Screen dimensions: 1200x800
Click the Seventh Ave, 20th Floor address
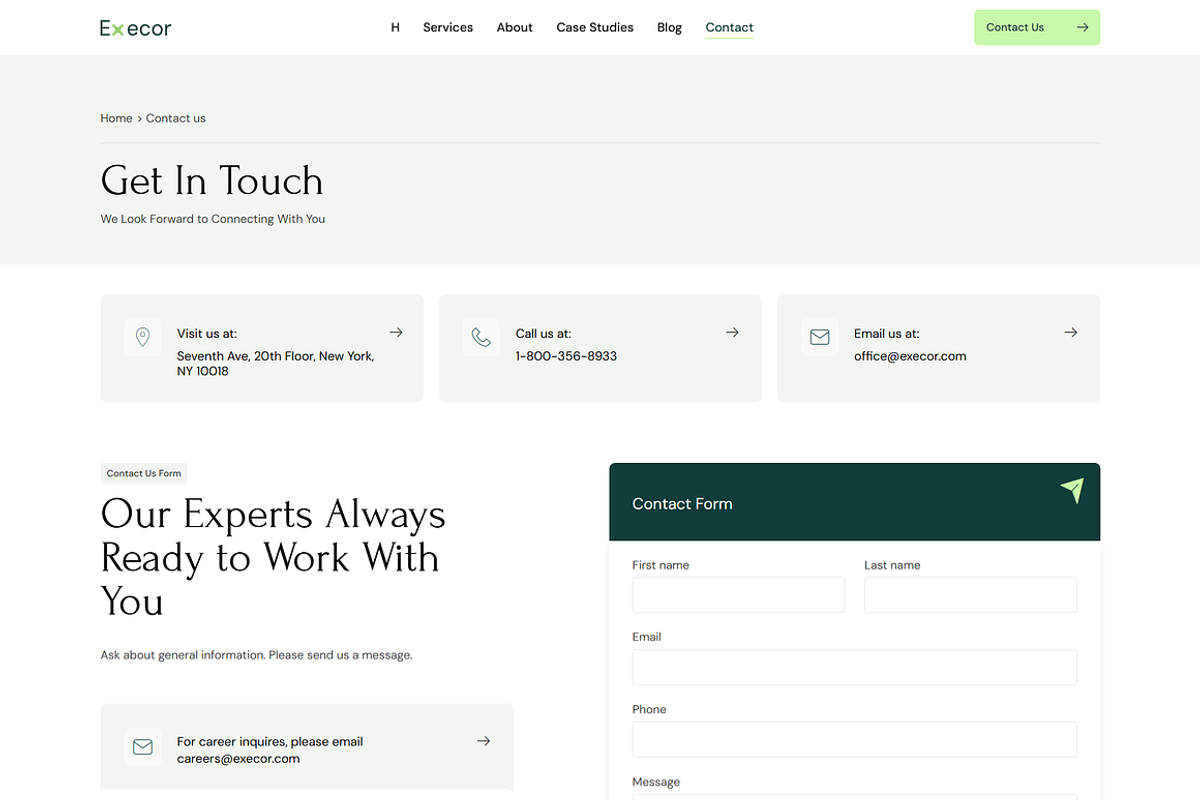[276, 364]
